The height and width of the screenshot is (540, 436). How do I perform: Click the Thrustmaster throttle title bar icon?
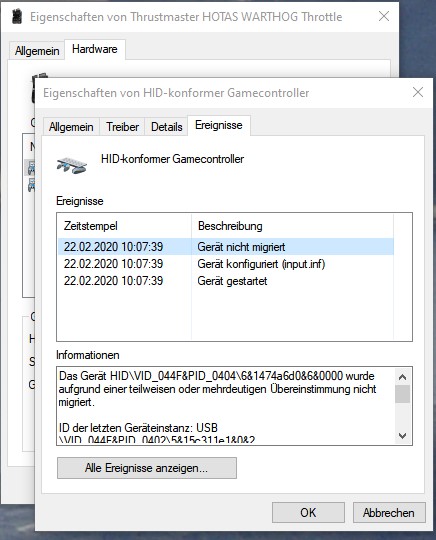coord(17,17)
